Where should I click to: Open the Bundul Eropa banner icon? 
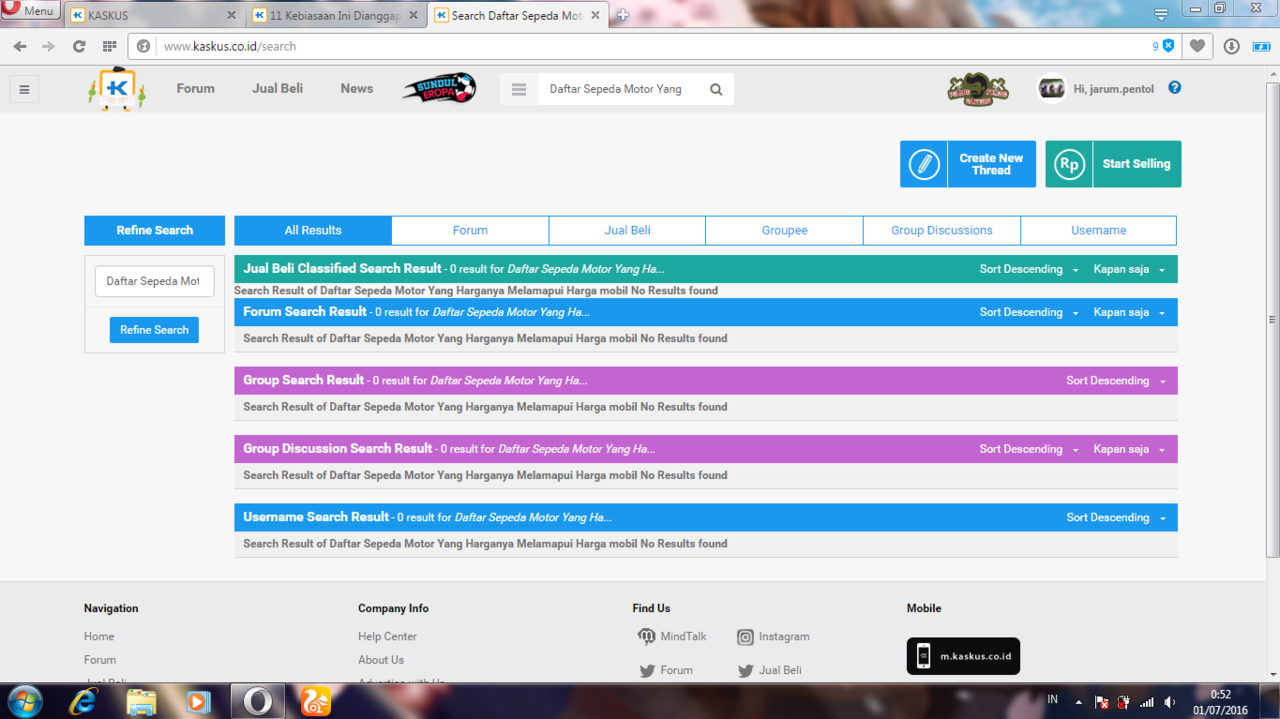(x=439, y=89)
